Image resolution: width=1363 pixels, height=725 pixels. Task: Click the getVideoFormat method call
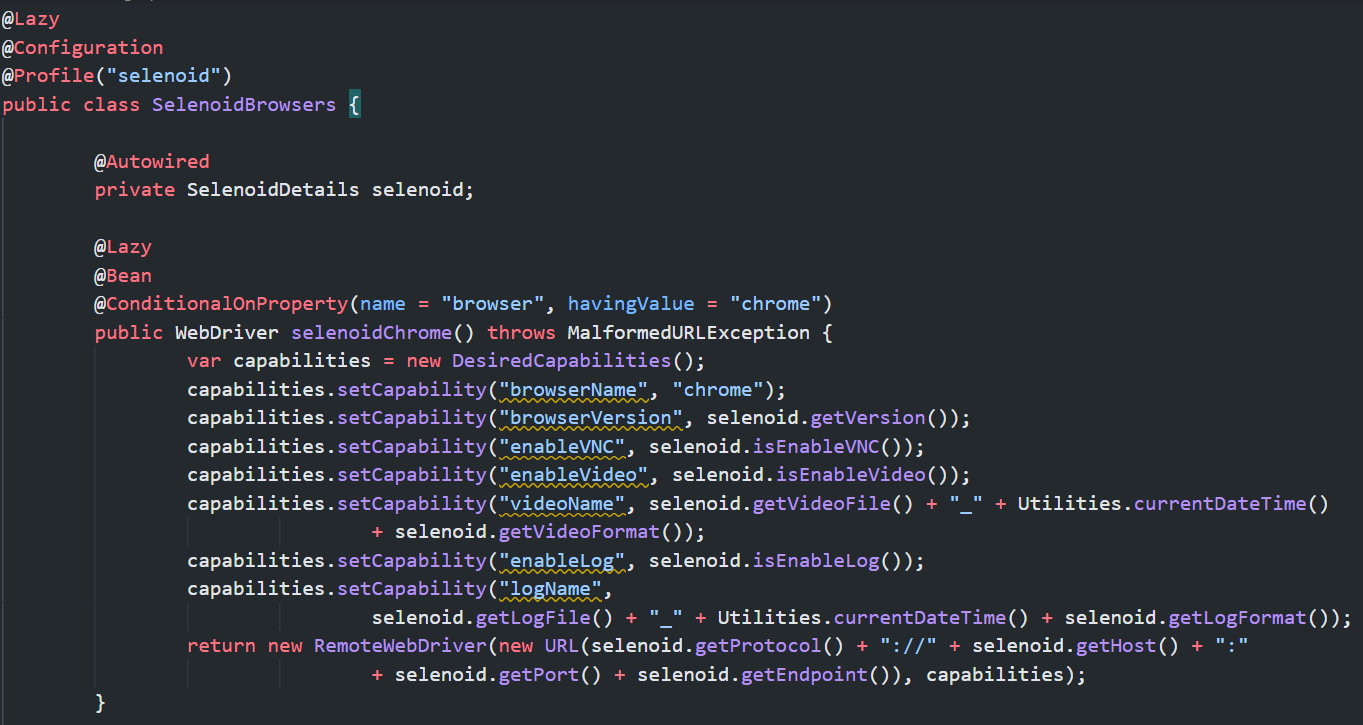click(x=580, y=532)
